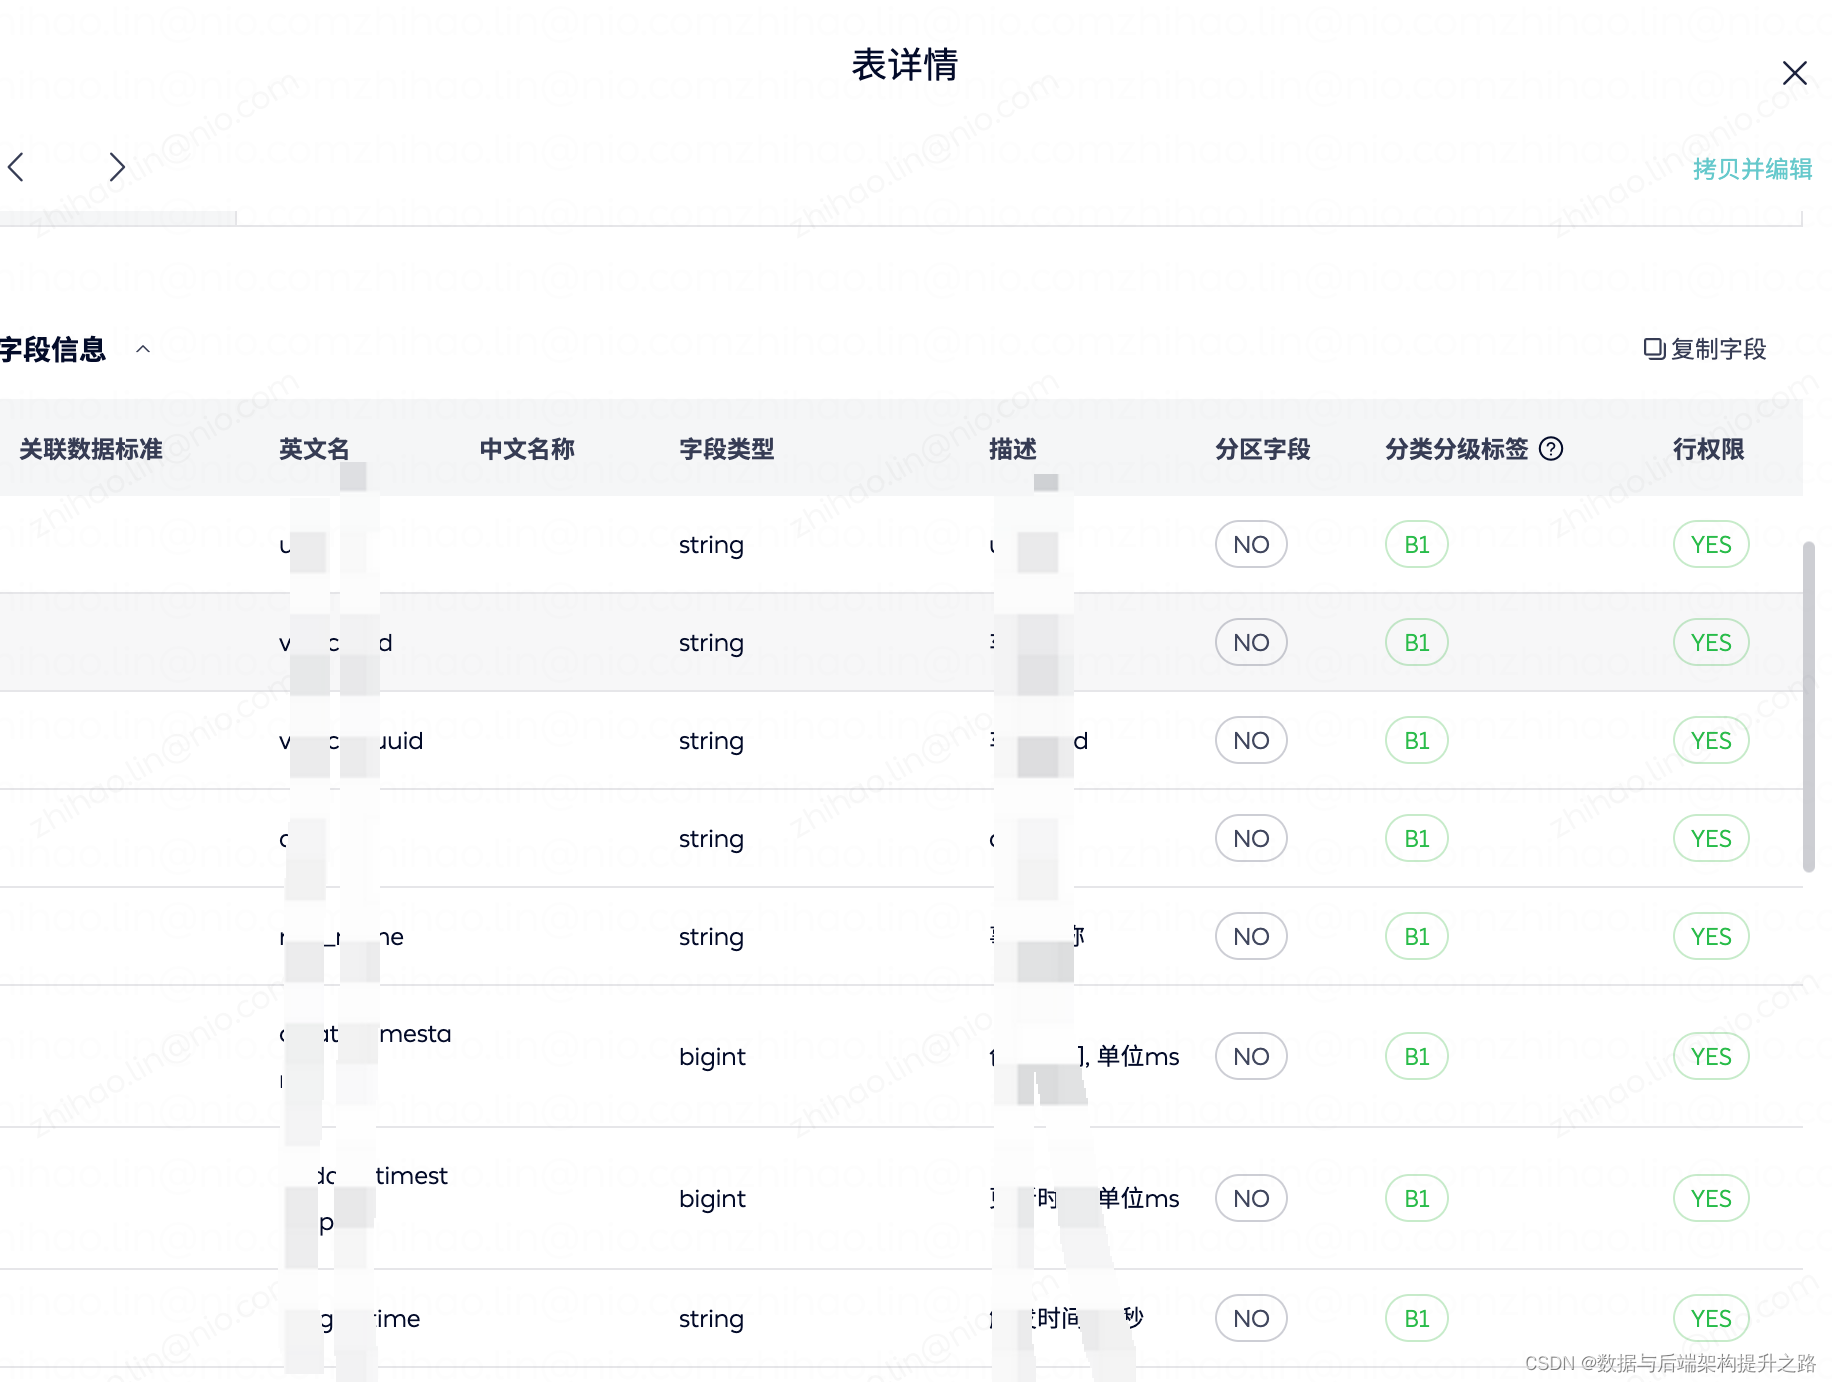This screenshot has width=1832, height=1382.
Task: Click 'string' type in first row
Action: (711, 546)
